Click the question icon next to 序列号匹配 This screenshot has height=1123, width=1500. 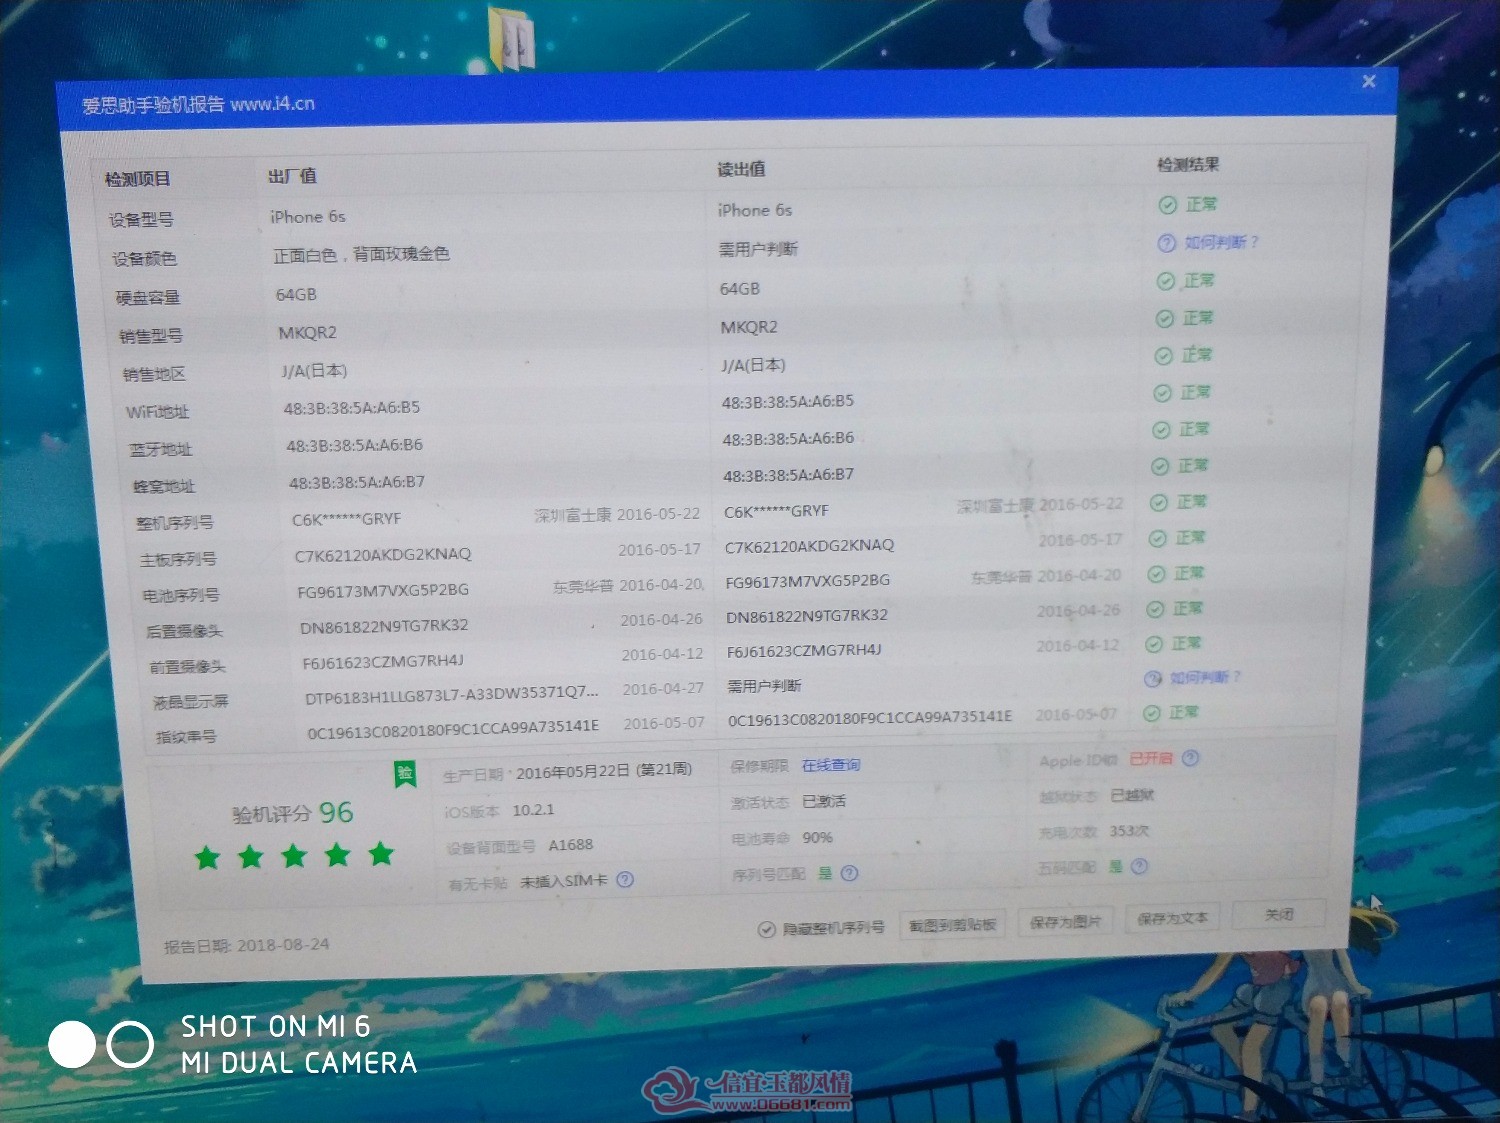pyautogui.click(x=849, y=873)
